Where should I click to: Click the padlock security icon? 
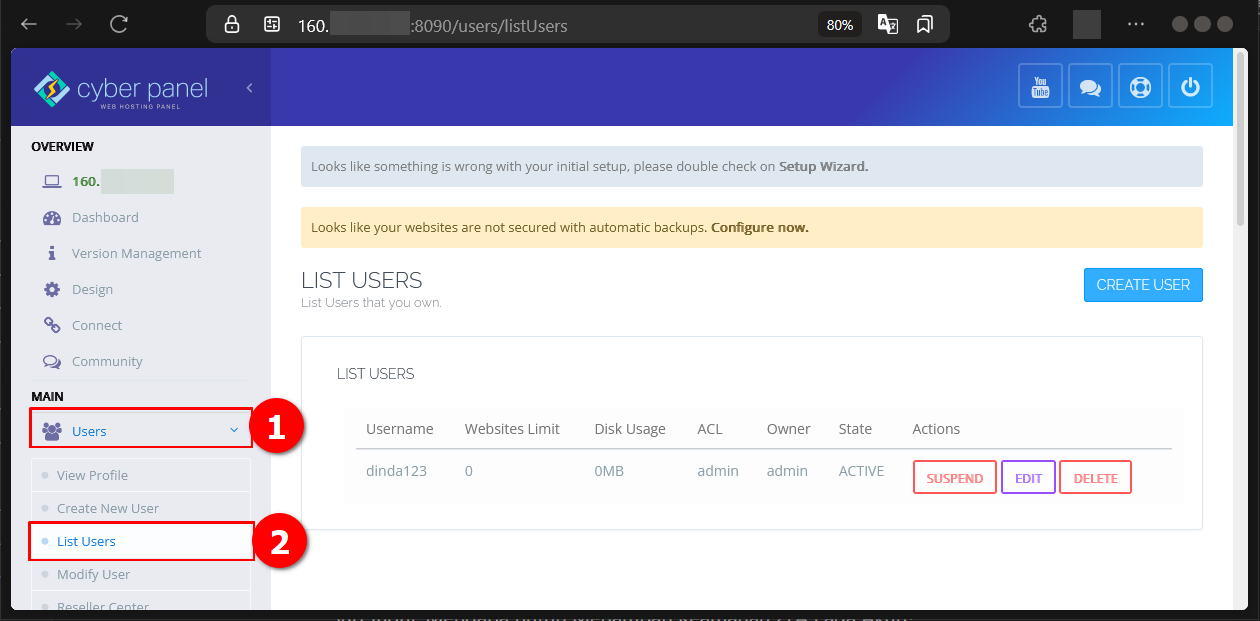coord(232,25)
